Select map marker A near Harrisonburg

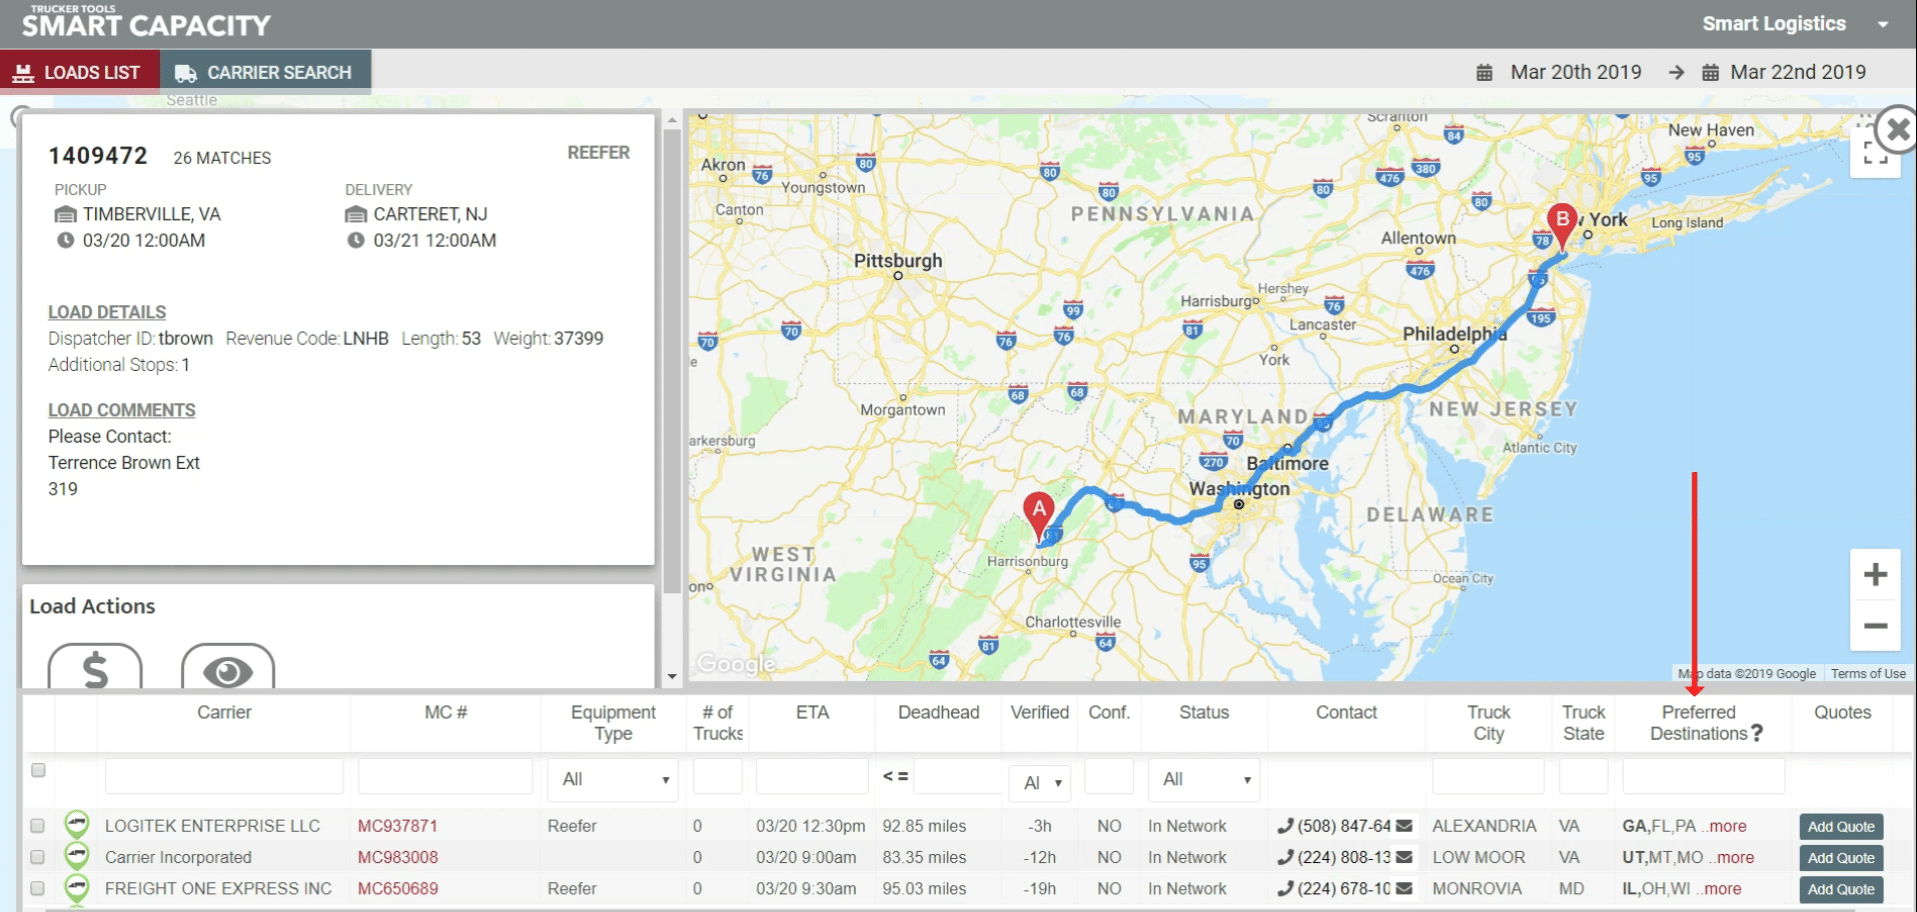click(x=1039, y=517)
